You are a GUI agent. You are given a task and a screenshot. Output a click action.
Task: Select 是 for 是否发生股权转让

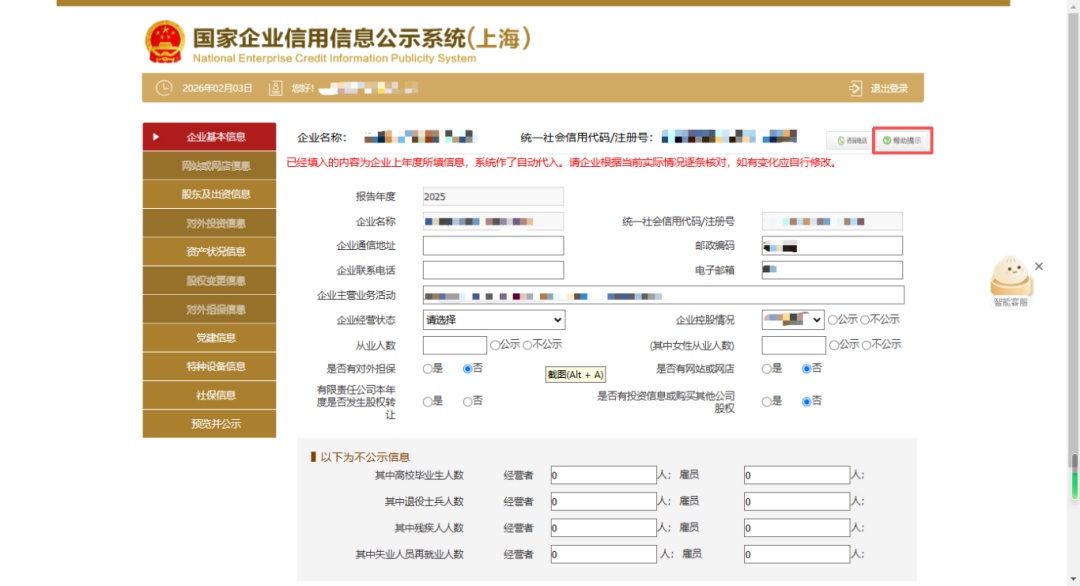(x=428, y=401)
